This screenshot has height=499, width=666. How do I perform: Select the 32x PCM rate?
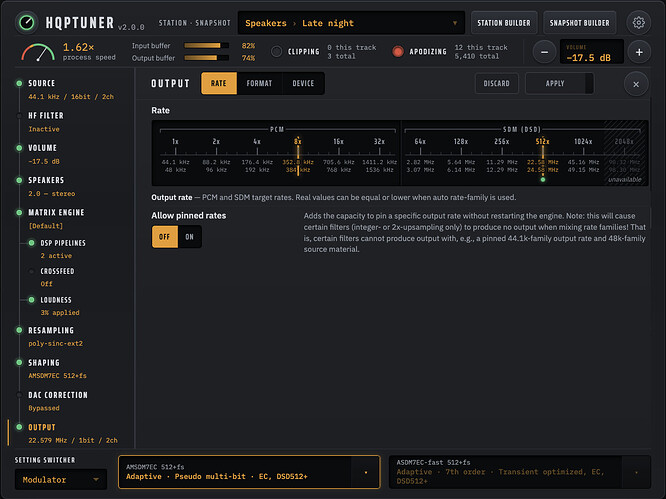coord(379,155)
